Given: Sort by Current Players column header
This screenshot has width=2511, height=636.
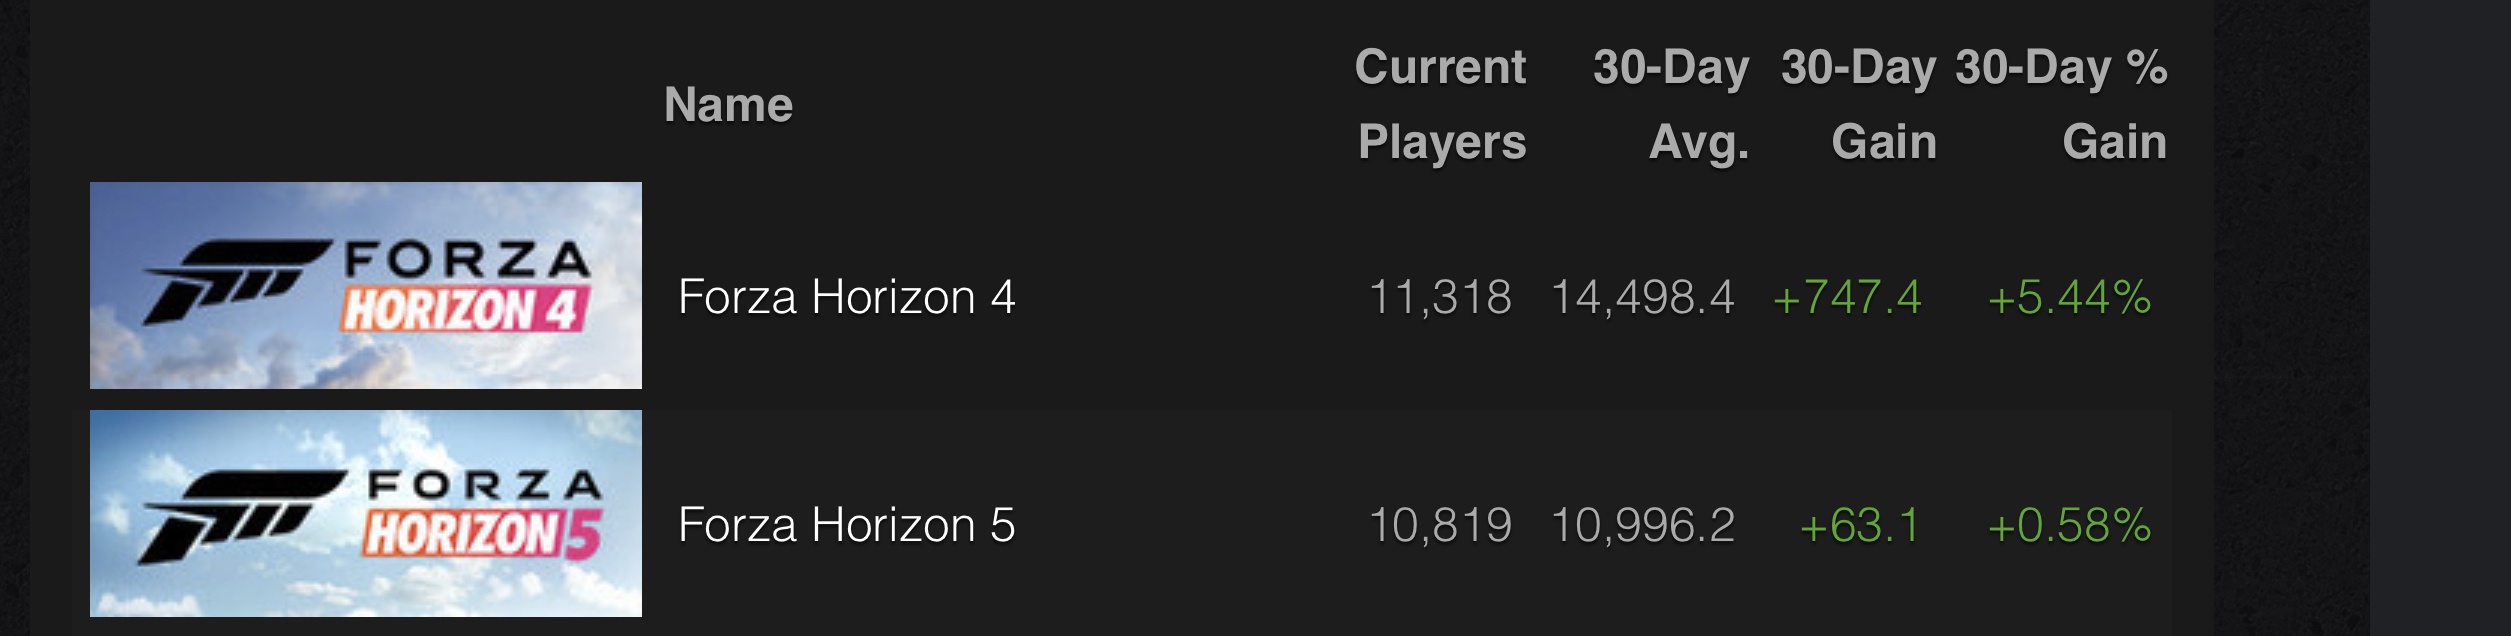Looking at the screenshot, I should (1441, 105).
